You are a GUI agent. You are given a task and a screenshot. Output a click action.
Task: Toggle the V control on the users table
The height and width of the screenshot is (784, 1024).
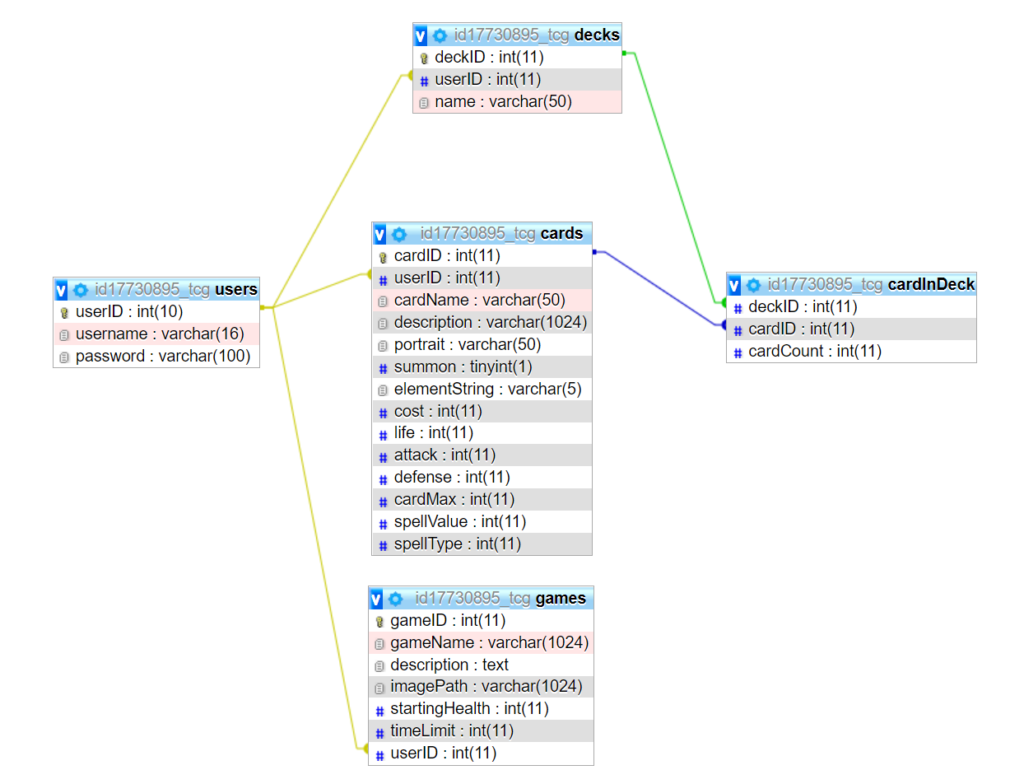click(x=61, y=290)
